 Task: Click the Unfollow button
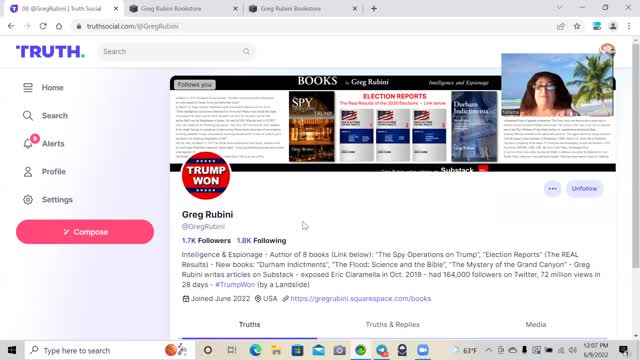pos(584,189)
